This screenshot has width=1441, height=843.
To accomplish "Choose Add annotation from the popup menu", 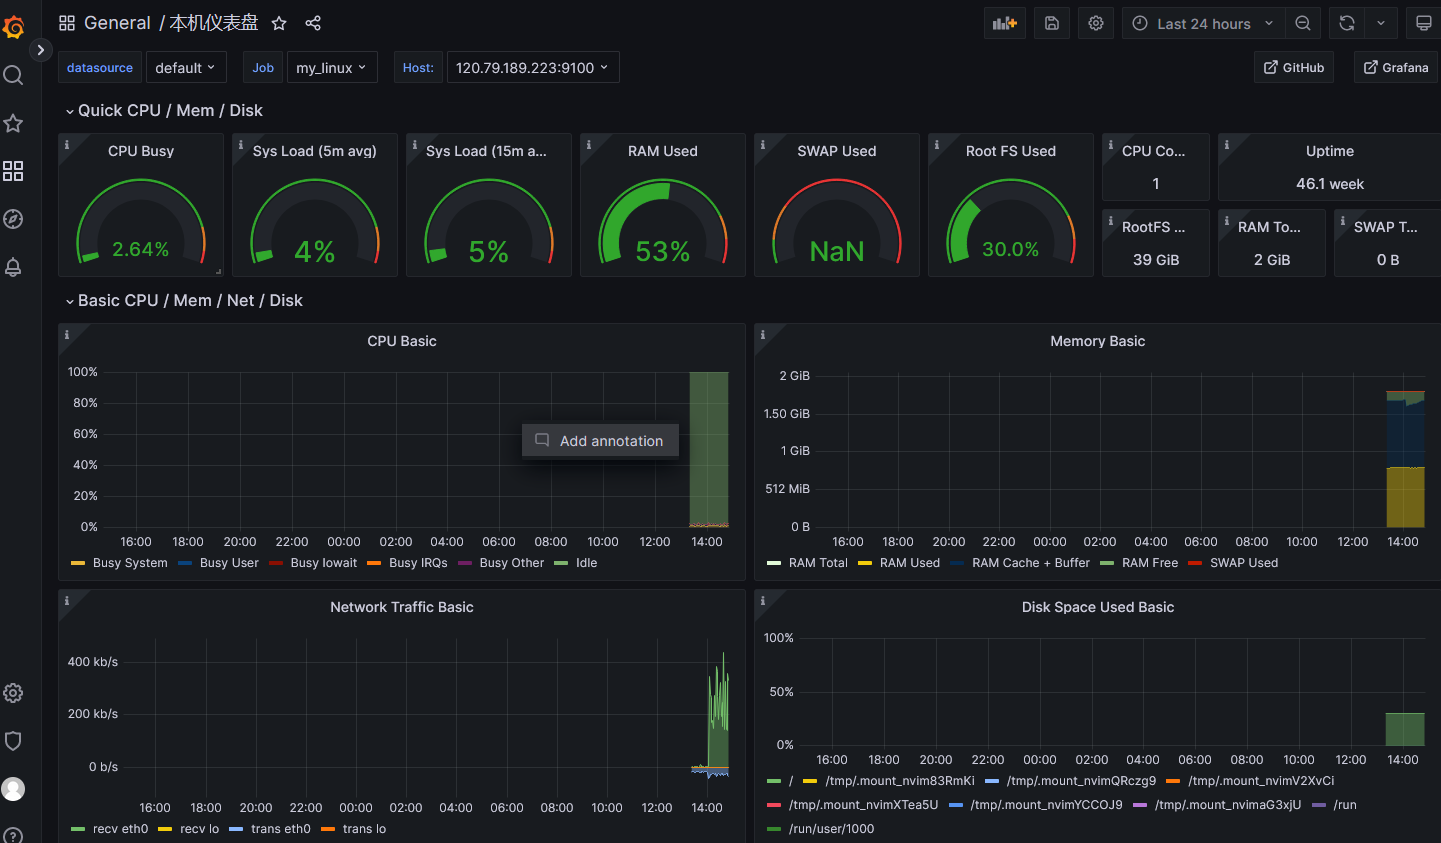I will coord(600,440).
